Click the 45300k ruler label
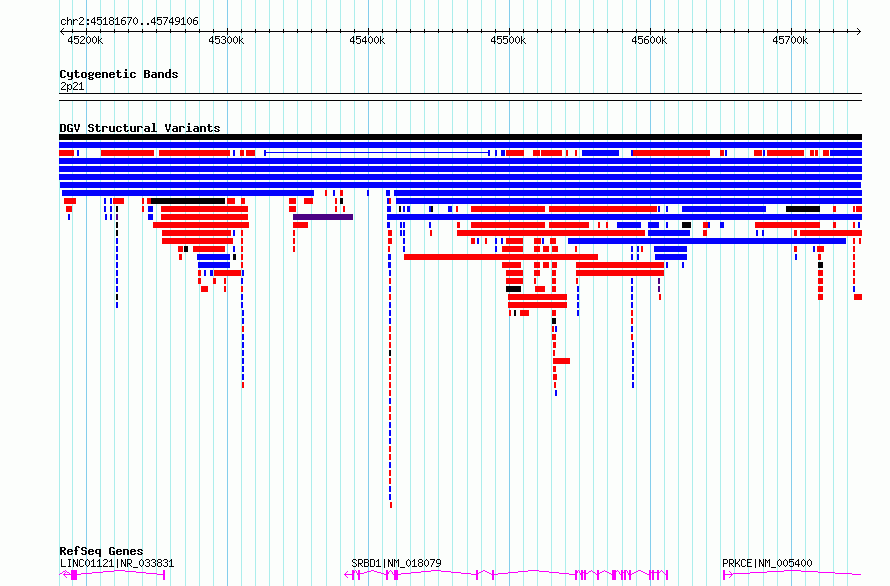This screenshot has height=586, width=890. coord(226,40)
